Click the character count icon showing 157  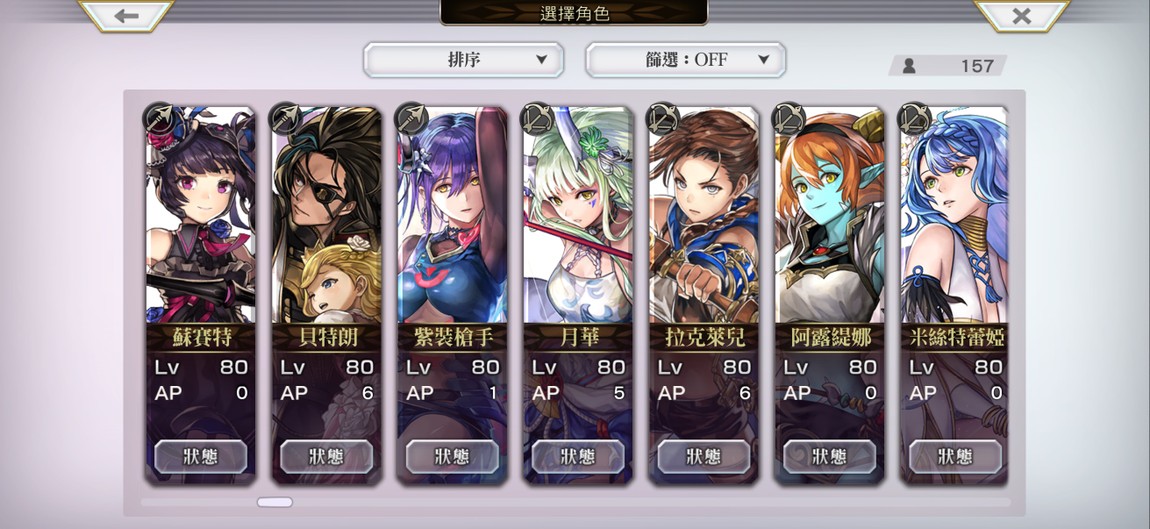pyautogui.click(x=909, y=66)
